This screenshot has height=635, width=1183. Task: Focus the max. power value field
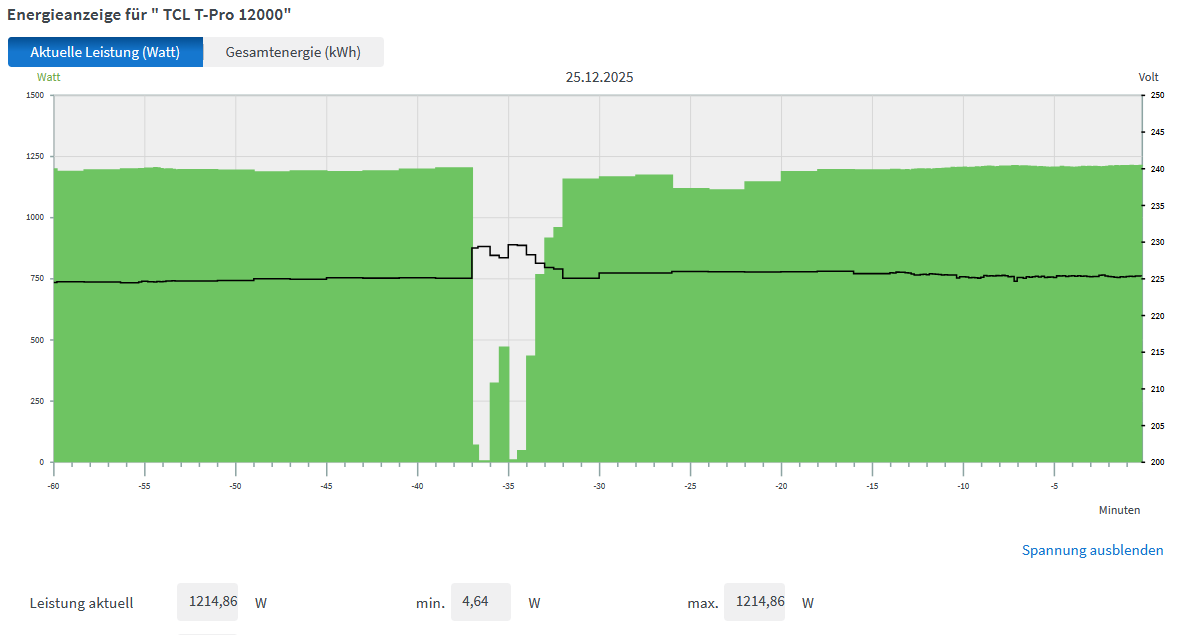[x=754, y=602]
